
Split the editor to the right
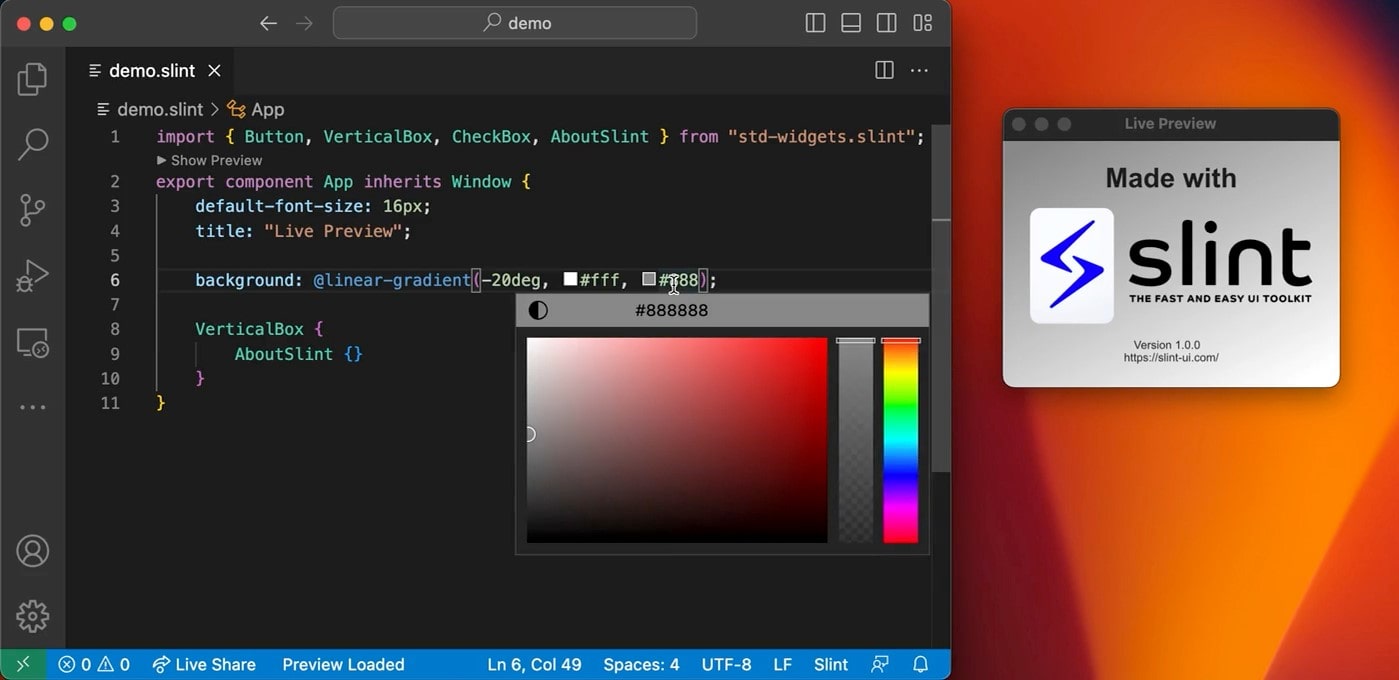pyautogui.click(x=884, y=70)
